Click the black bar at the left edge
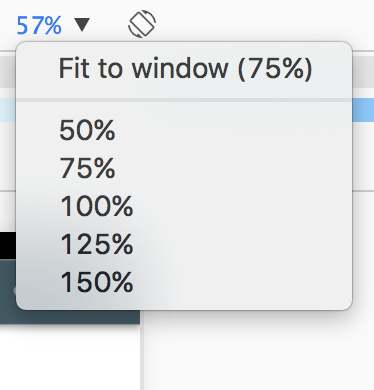374x390 pixels. coord(8,246)
